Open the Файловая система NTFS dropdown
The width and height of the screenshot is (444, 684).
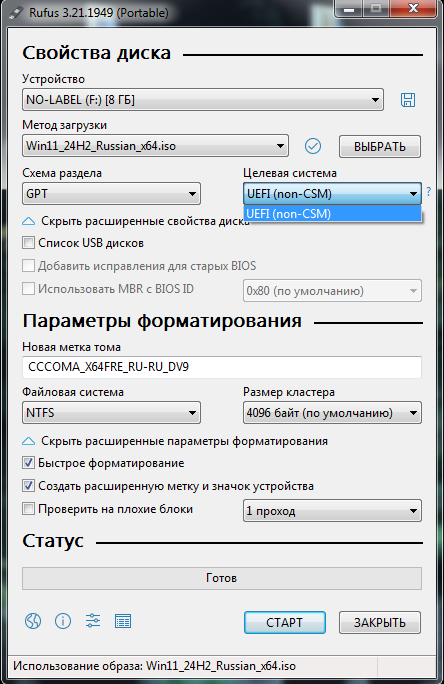111,413
